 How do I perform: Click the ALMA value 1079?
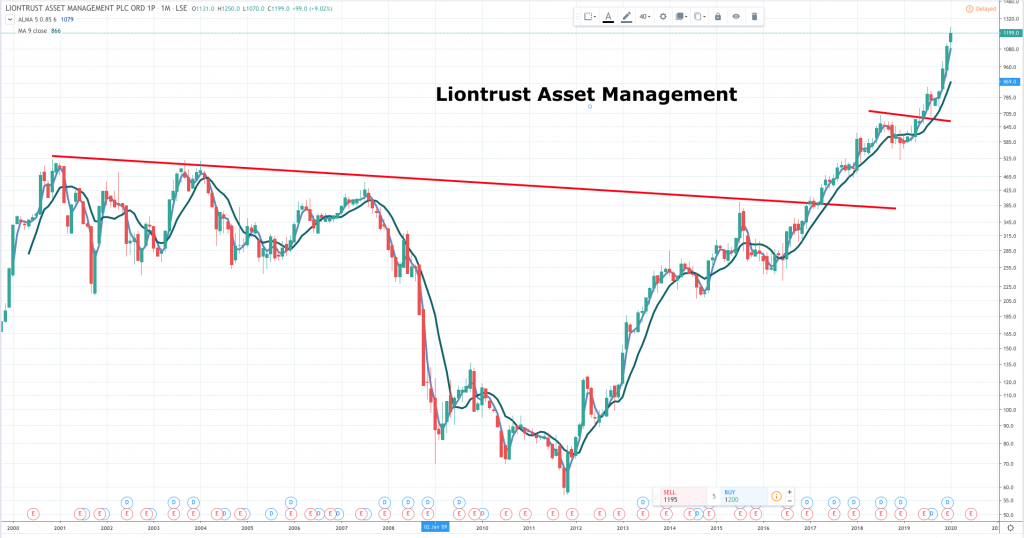click(67, 20)
